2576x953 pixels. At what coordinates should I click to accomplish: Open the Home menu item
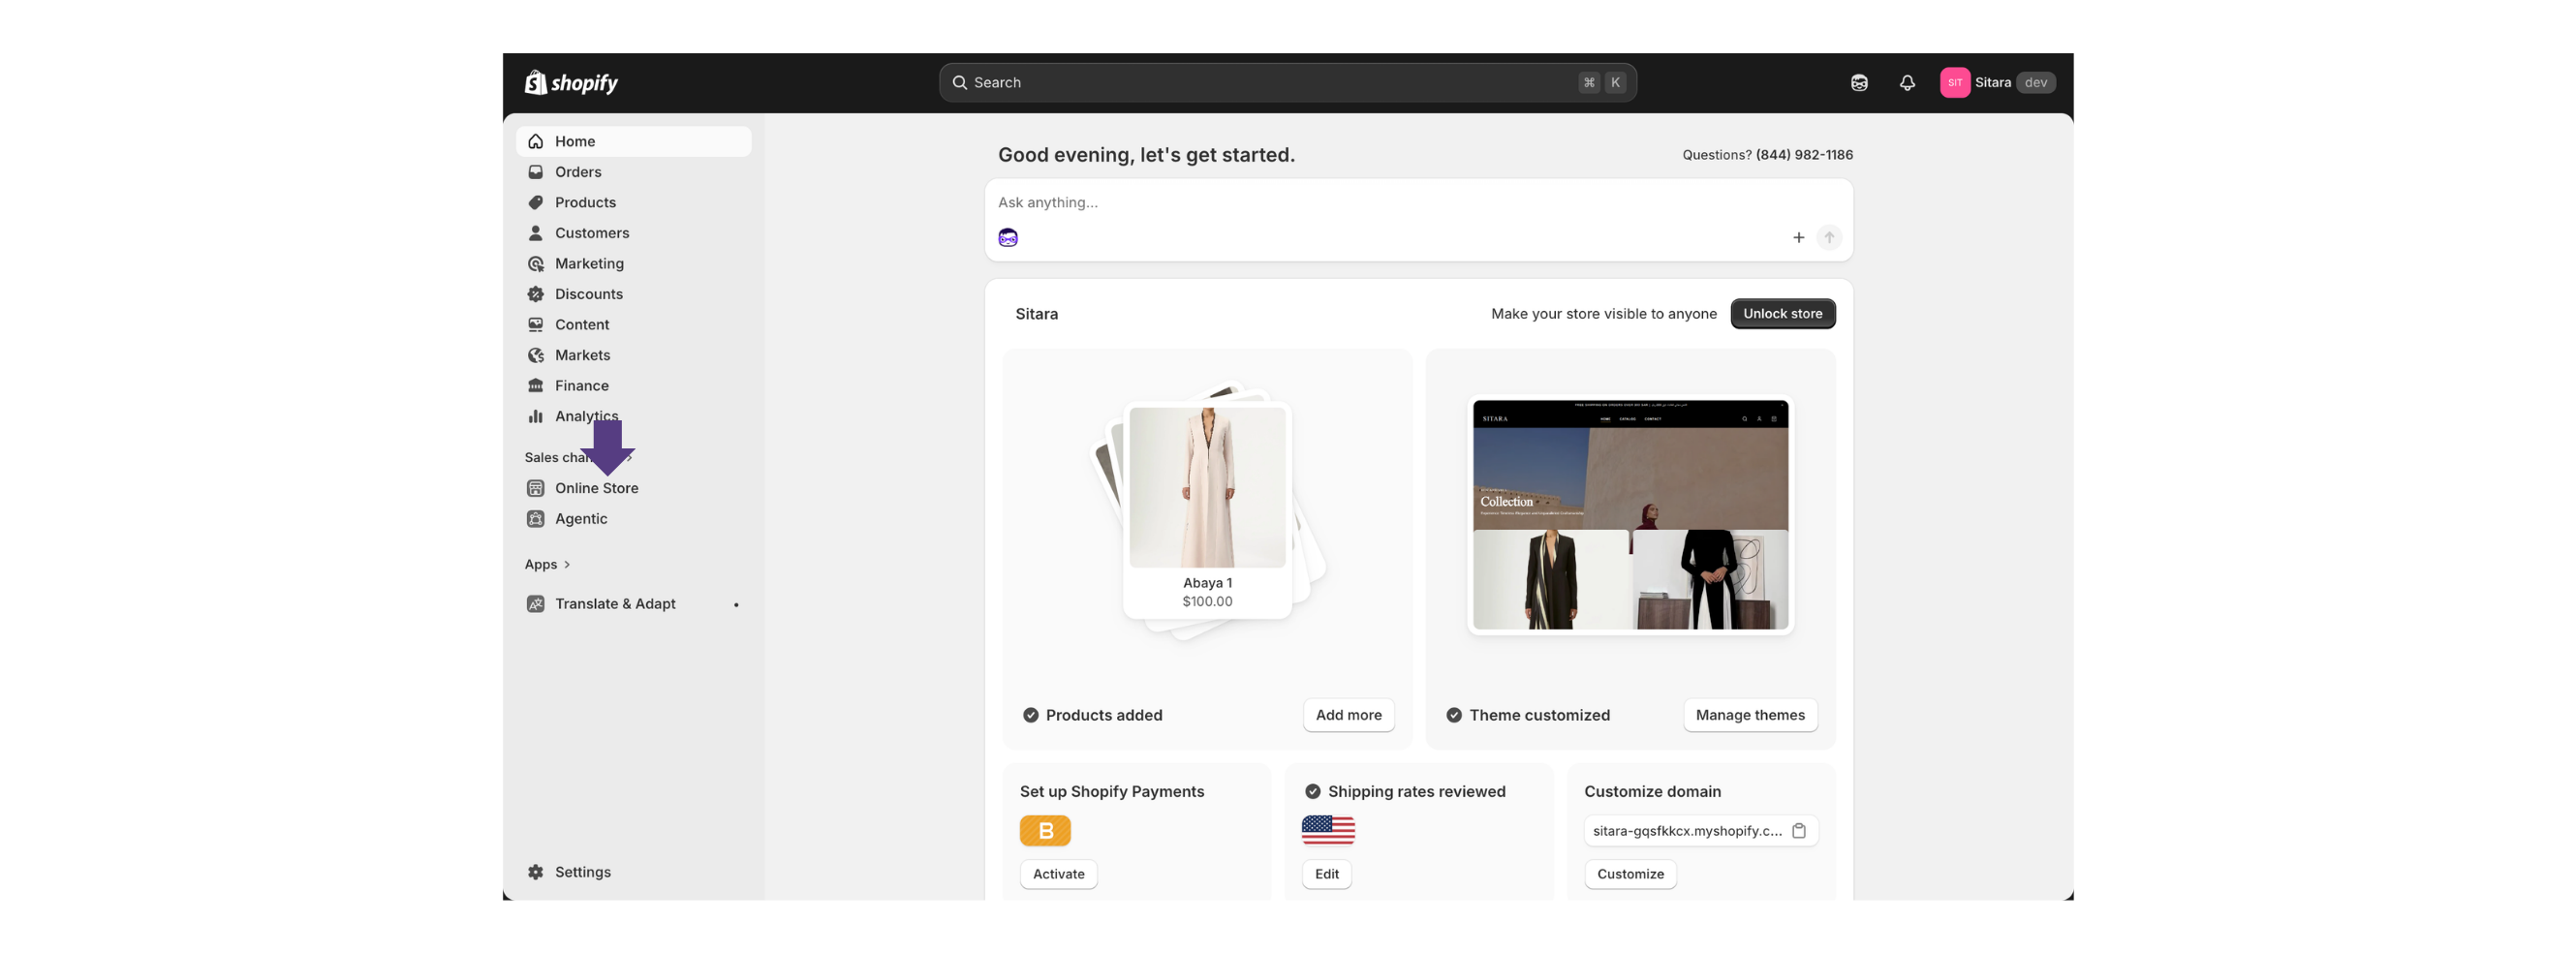633,142
